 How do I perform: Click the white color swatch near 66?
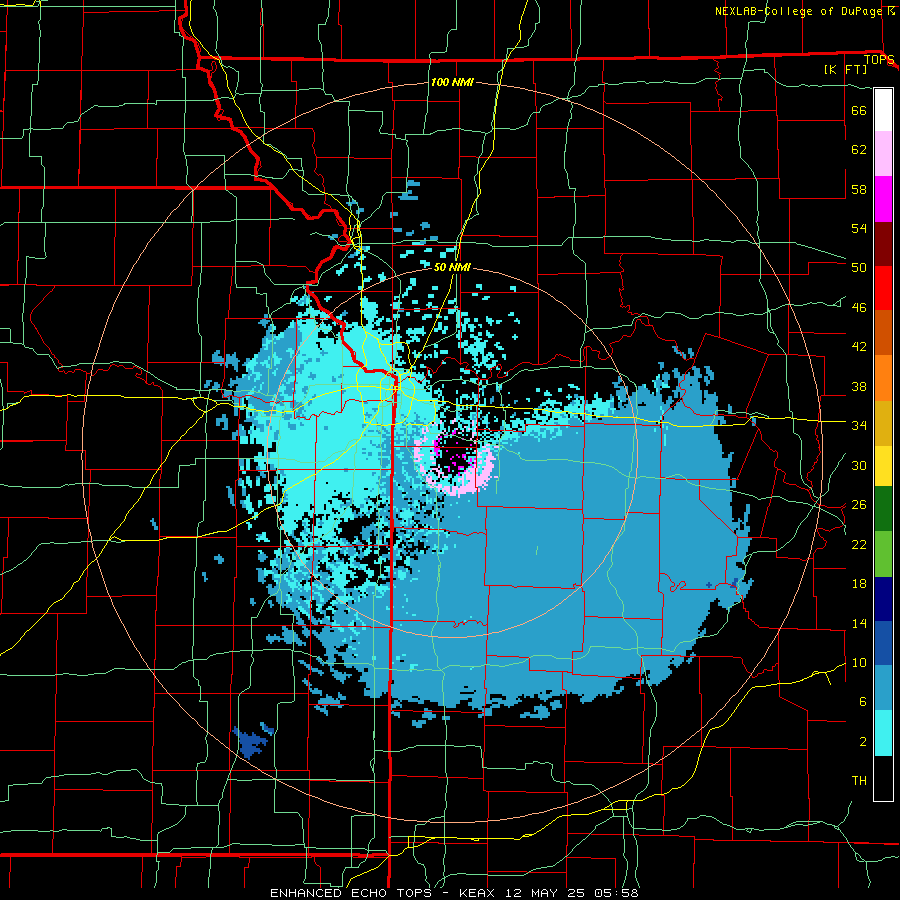click(x=883, y=110)
